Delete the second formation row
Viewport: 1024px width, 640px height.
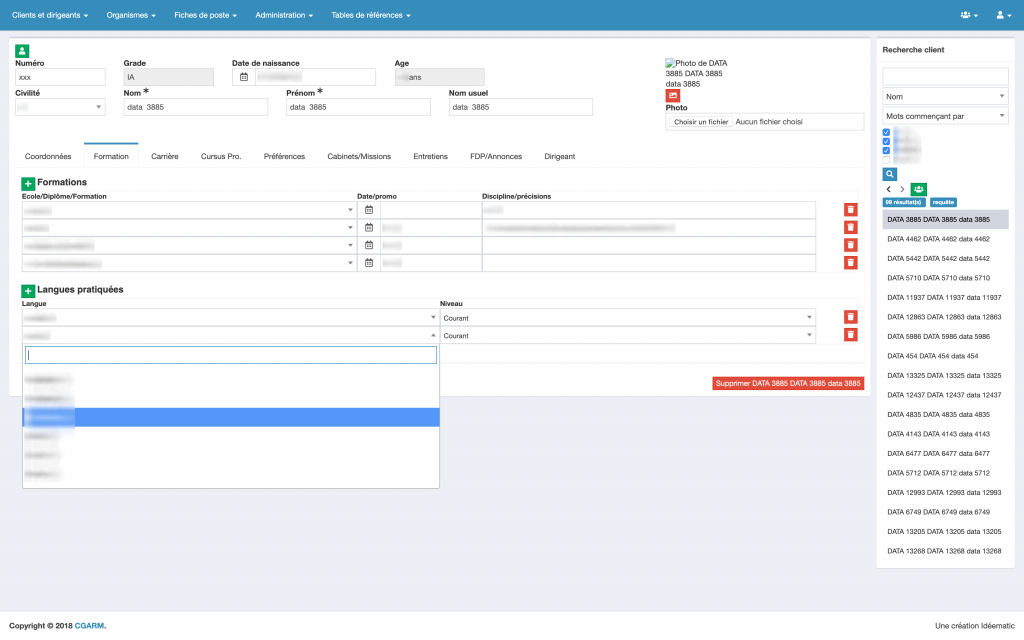850,227
